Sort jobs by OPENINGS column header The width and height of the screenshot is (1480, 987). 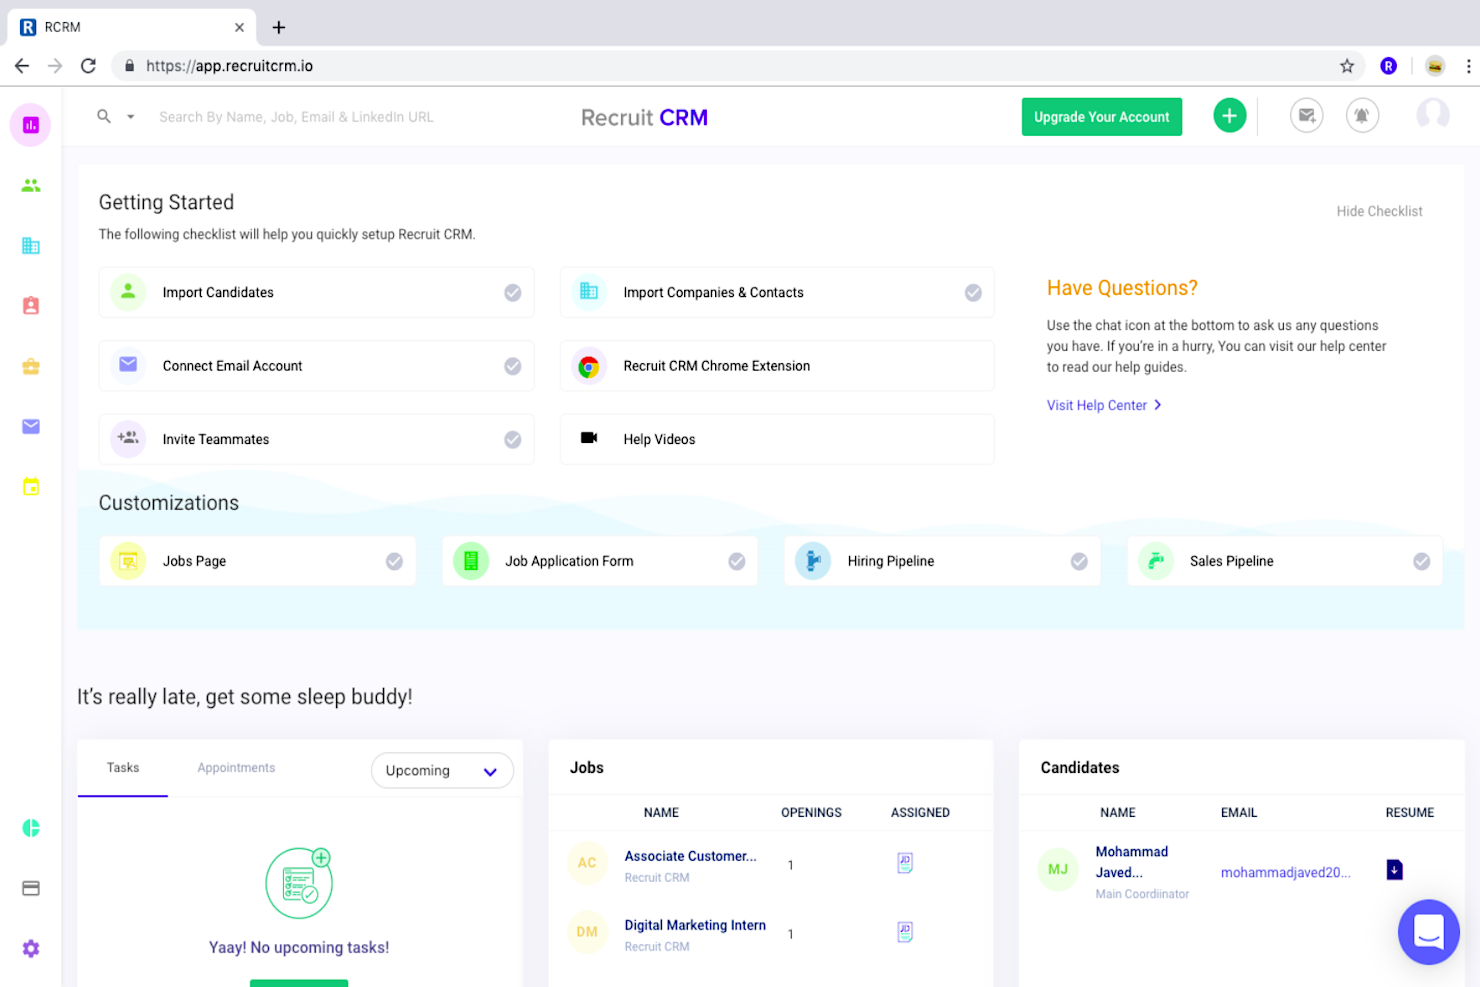click(811, 813)
